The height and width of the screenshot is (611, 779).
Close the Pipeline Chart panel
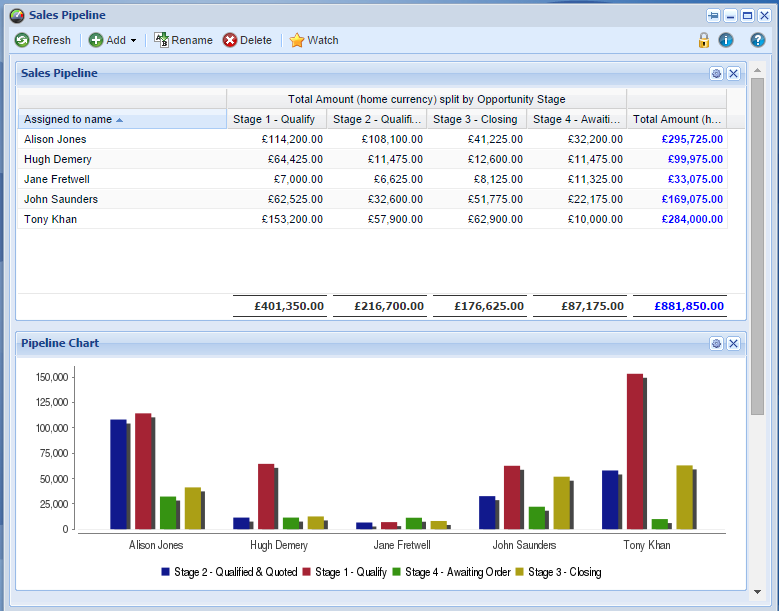pos(733,343)
